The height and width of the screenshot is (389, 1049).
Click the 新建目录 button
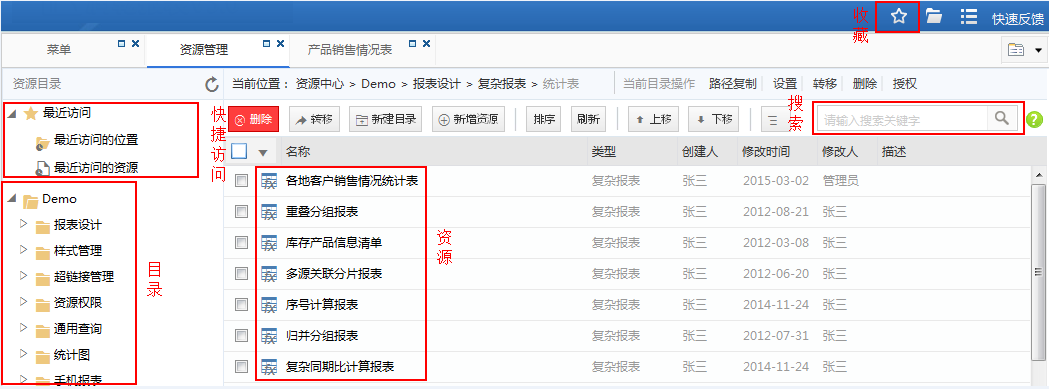[386, 119]
